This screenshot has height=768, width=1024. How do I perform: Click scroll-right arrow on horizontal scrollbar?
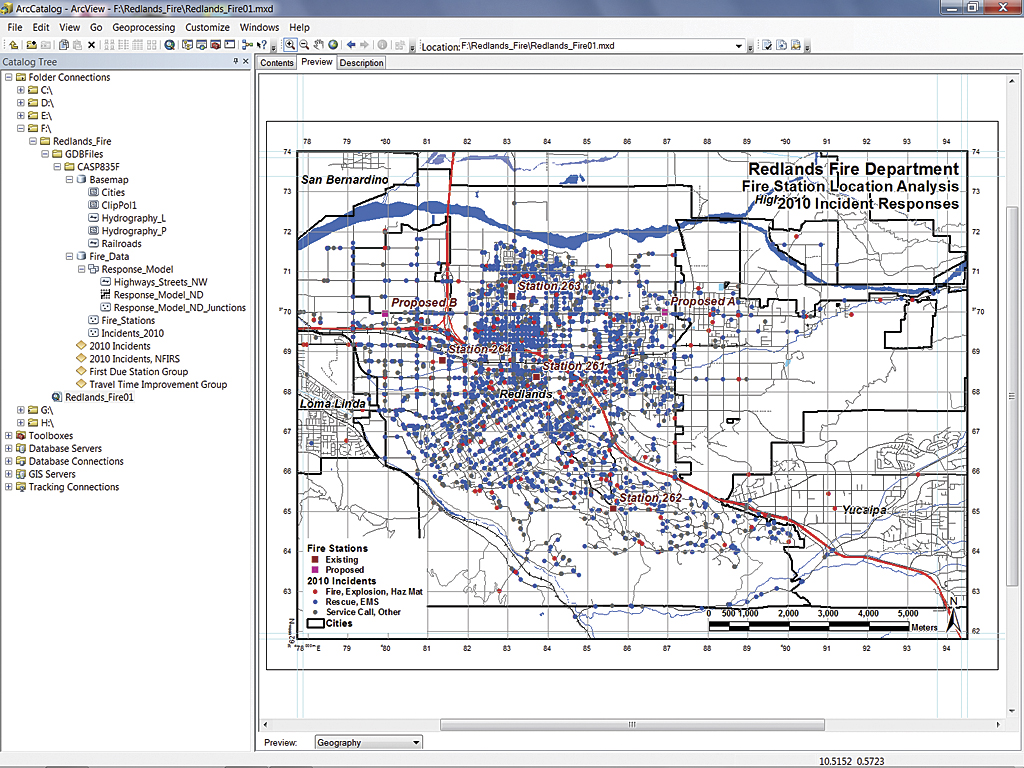[x=998, y=724]
